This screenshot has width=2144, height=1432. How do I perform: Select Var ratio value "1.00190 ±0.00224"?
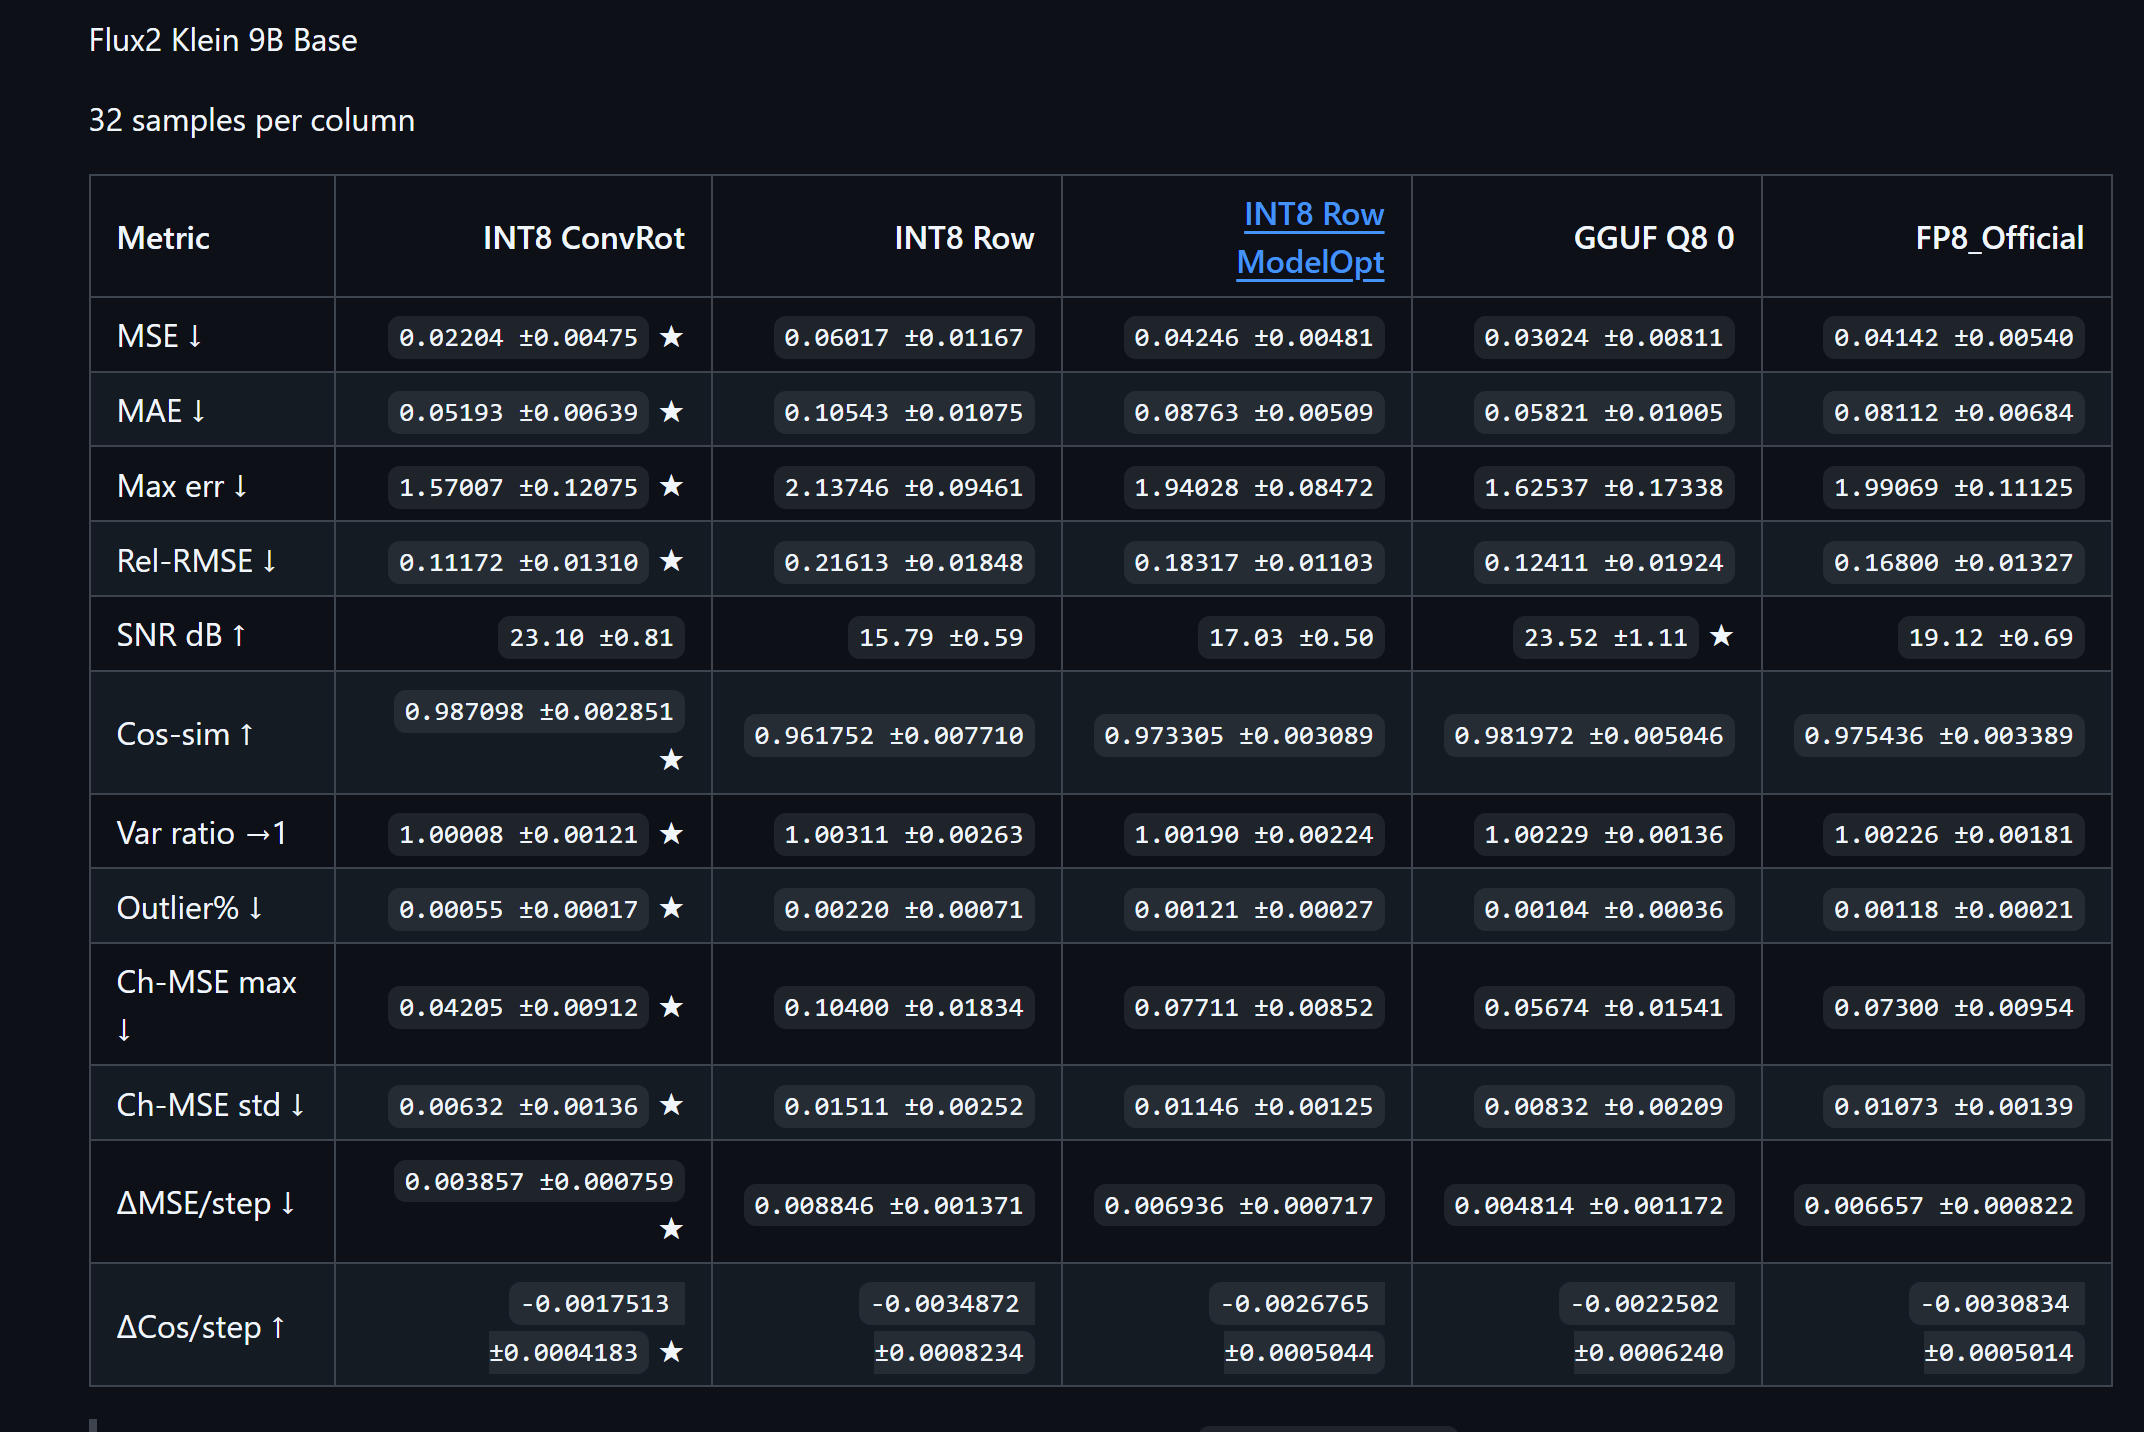[1254, 835]
